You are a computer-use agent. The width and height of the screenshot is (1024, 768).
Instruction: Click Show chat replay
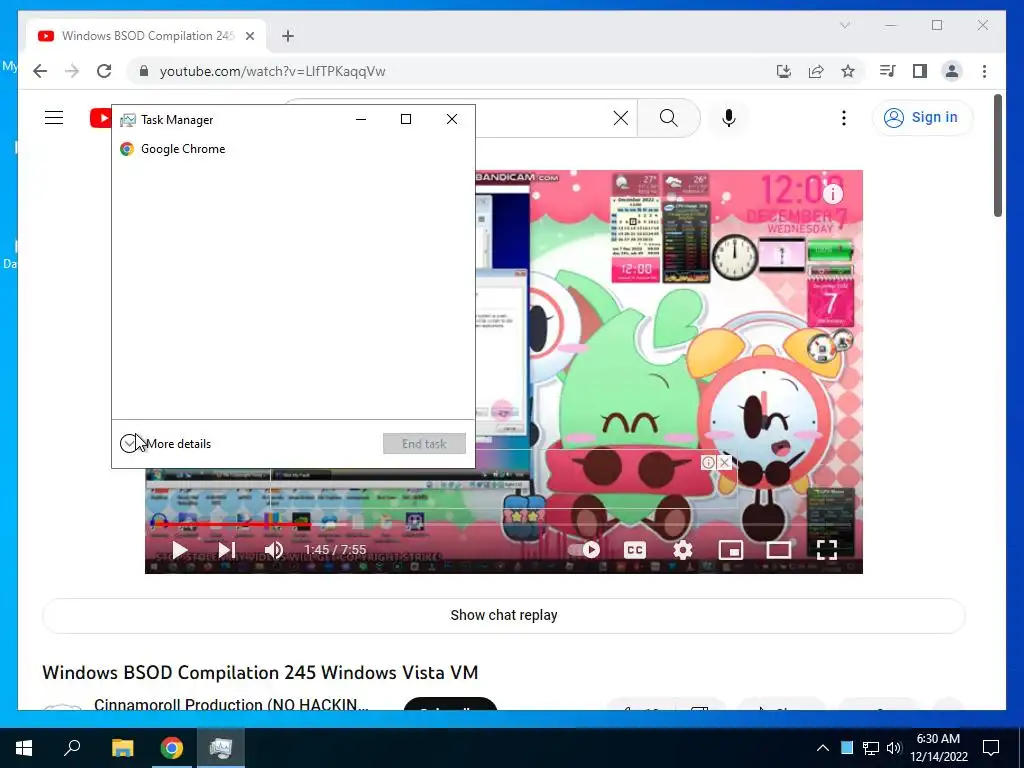(504, 615)
